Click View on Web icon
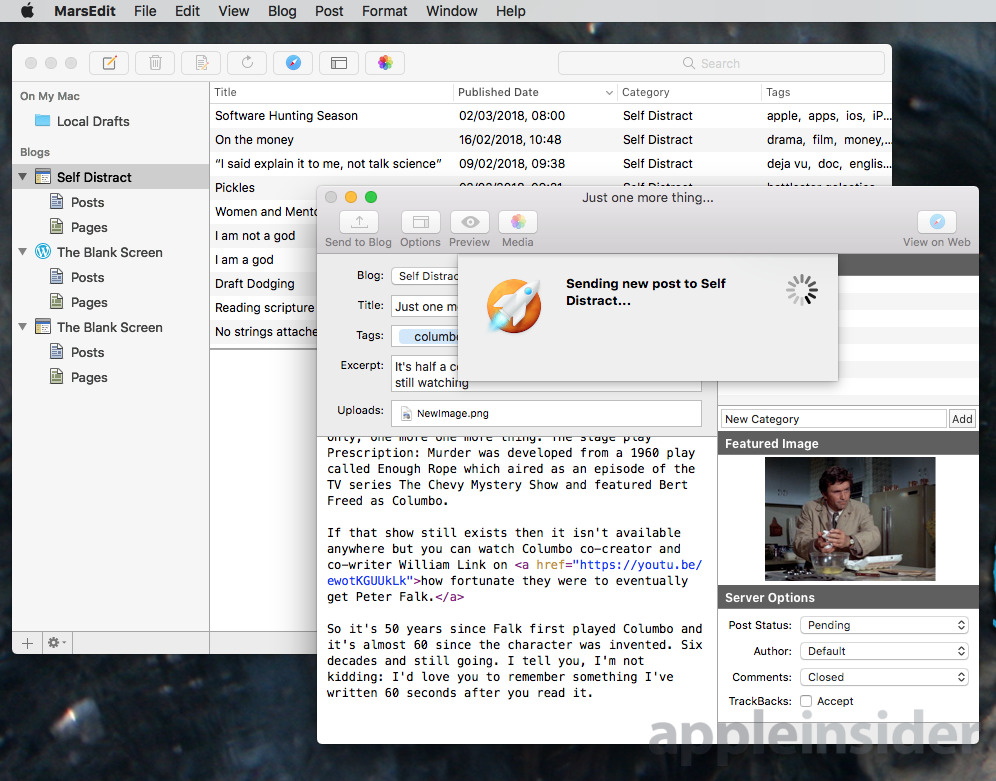Image resolution: width=996 pixels, height=781 pixels. point(937,222)
